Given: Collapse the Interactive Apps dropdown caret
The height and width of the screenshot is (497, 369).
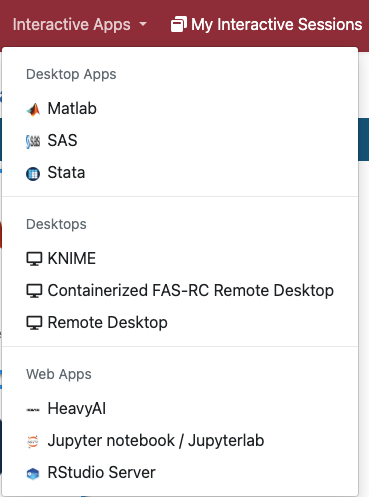Looking at the screenshot, I should click(x=143, y=24).
